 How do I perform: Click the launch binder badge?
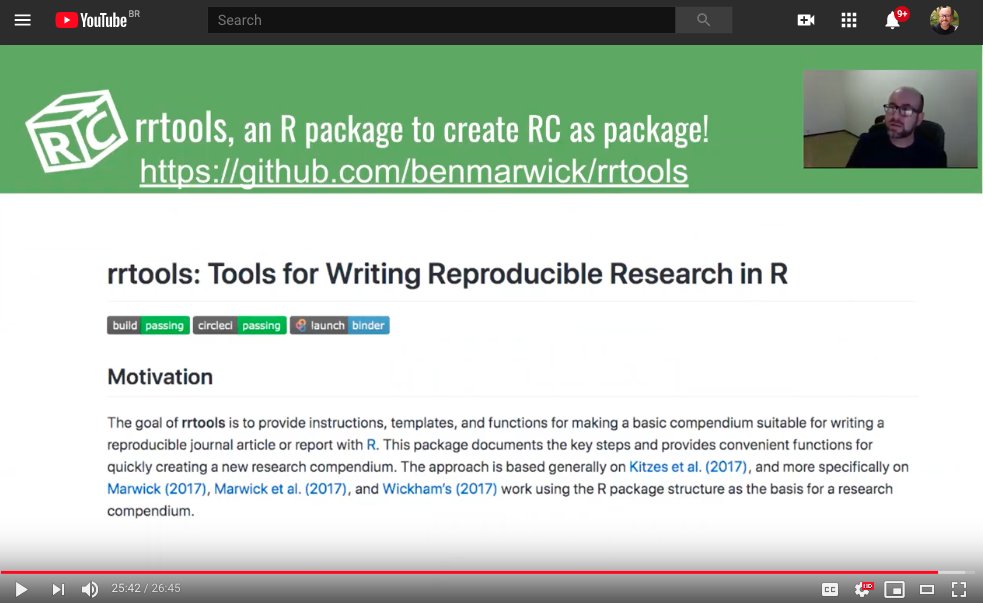340,325
